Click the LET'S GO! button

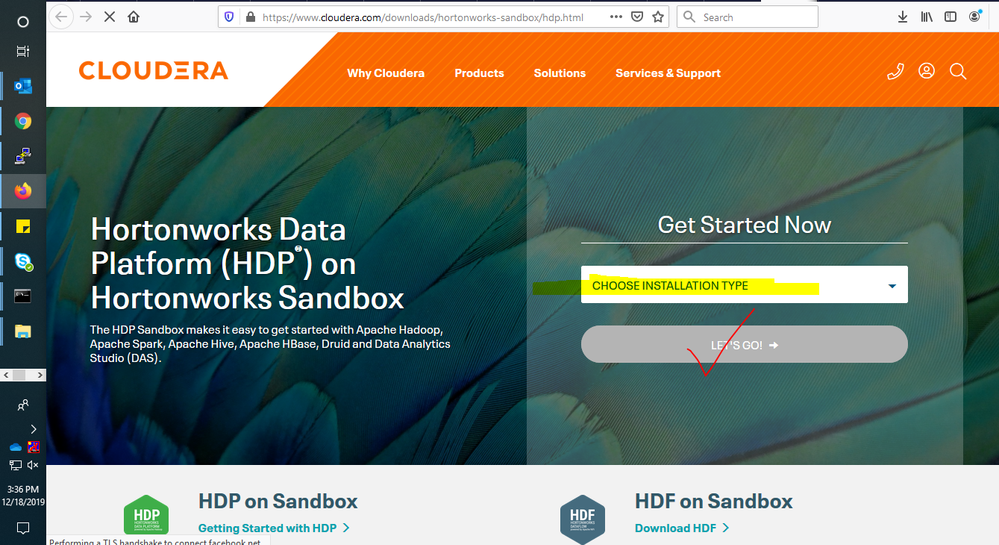[x=744, y=344]
